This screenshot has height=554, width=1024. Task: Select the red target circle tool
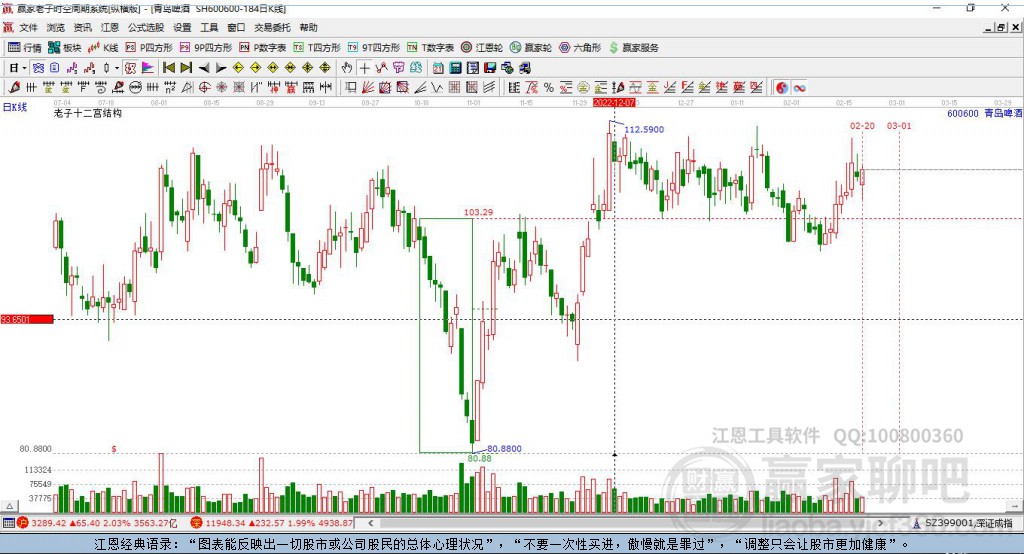[204, 88]
